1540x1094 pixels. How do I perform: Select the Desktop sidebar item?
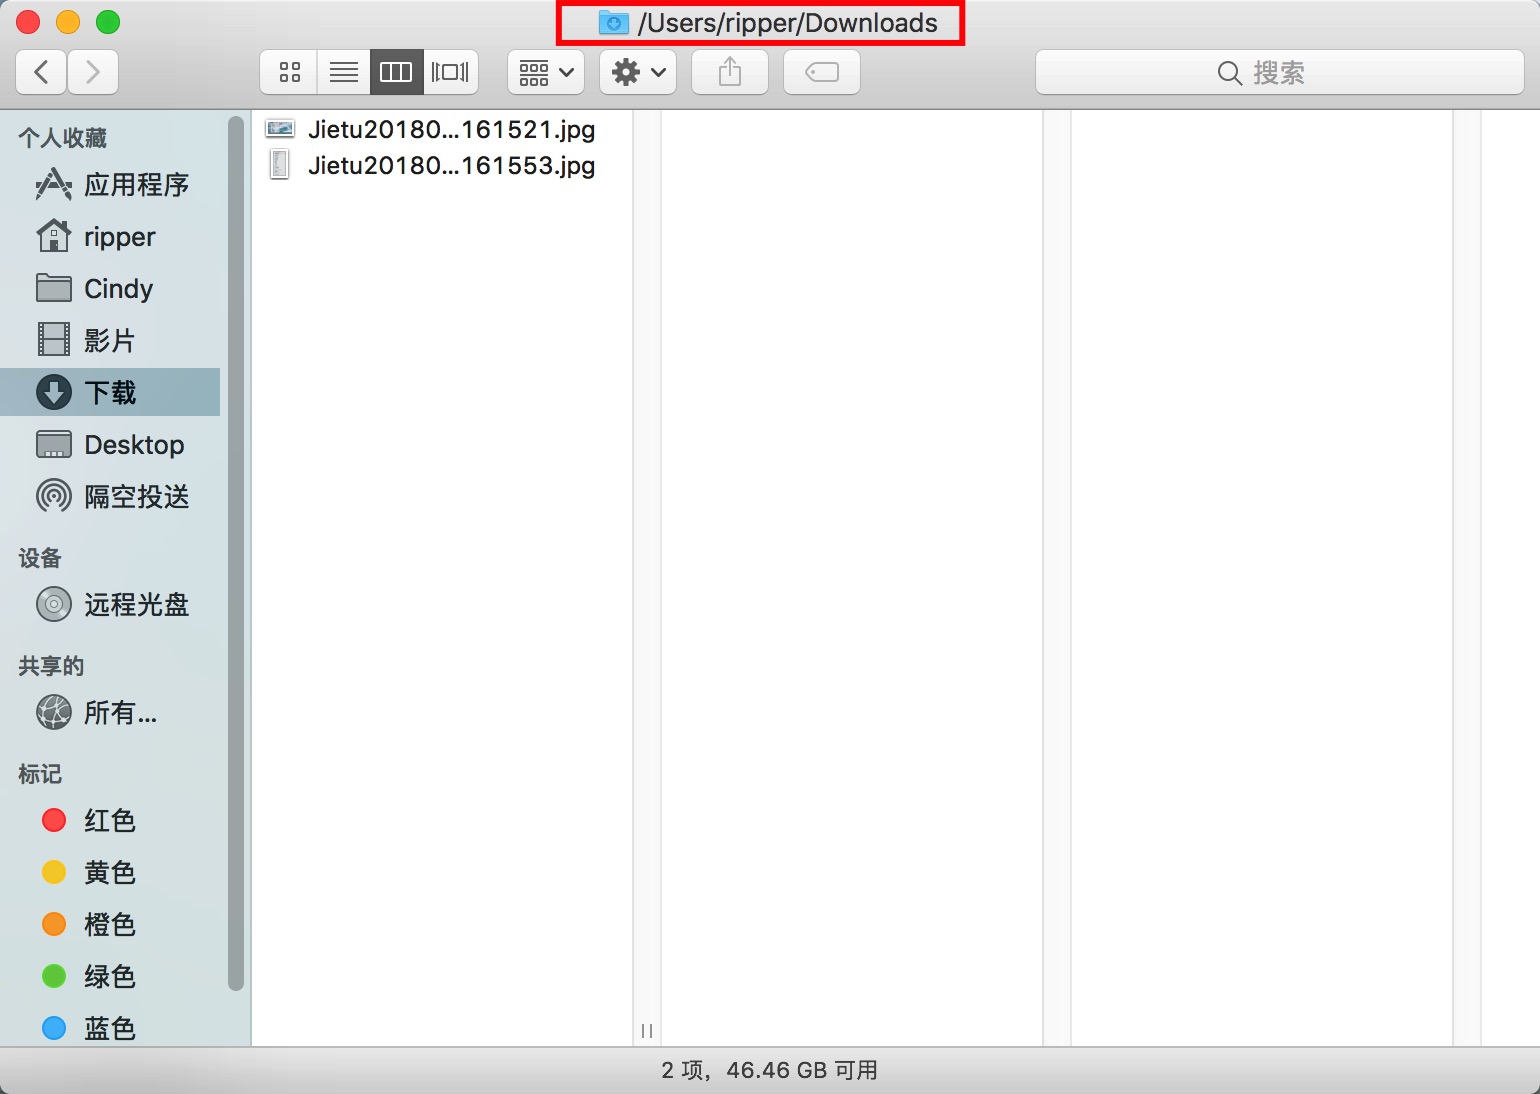133,445
